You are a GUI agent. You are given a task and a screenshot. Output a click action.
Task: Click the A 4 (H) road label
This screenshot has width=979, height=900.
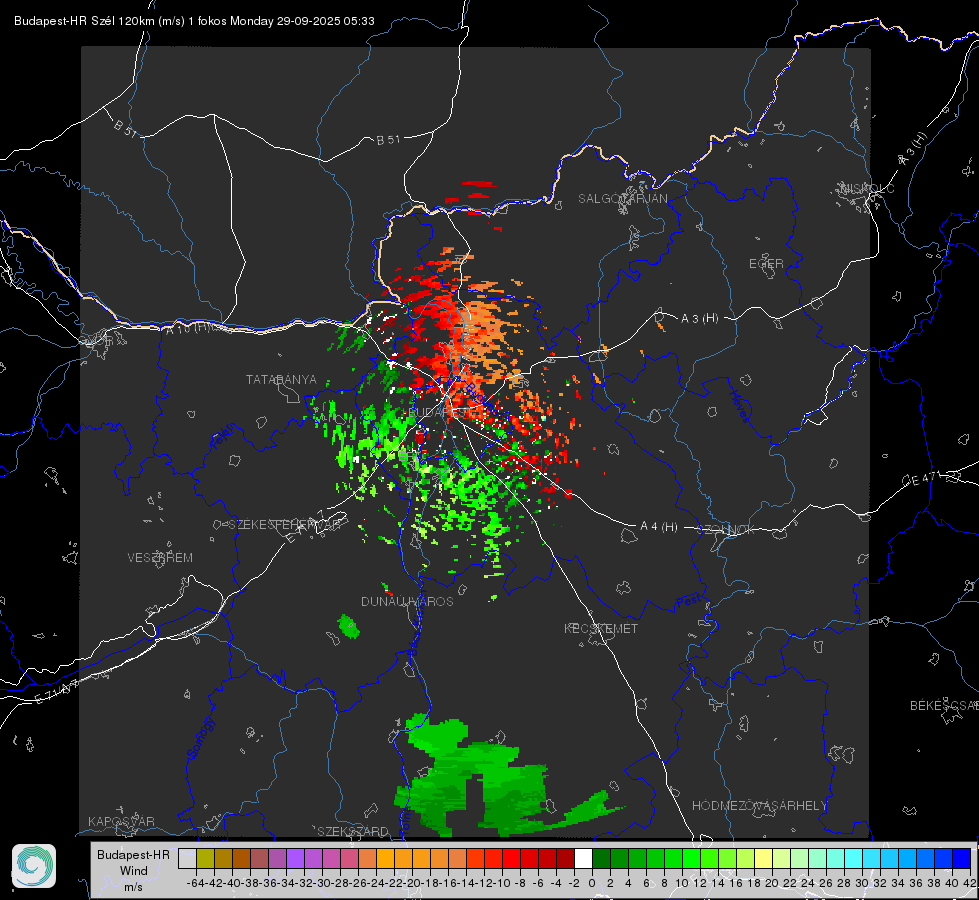coord(659,527)
